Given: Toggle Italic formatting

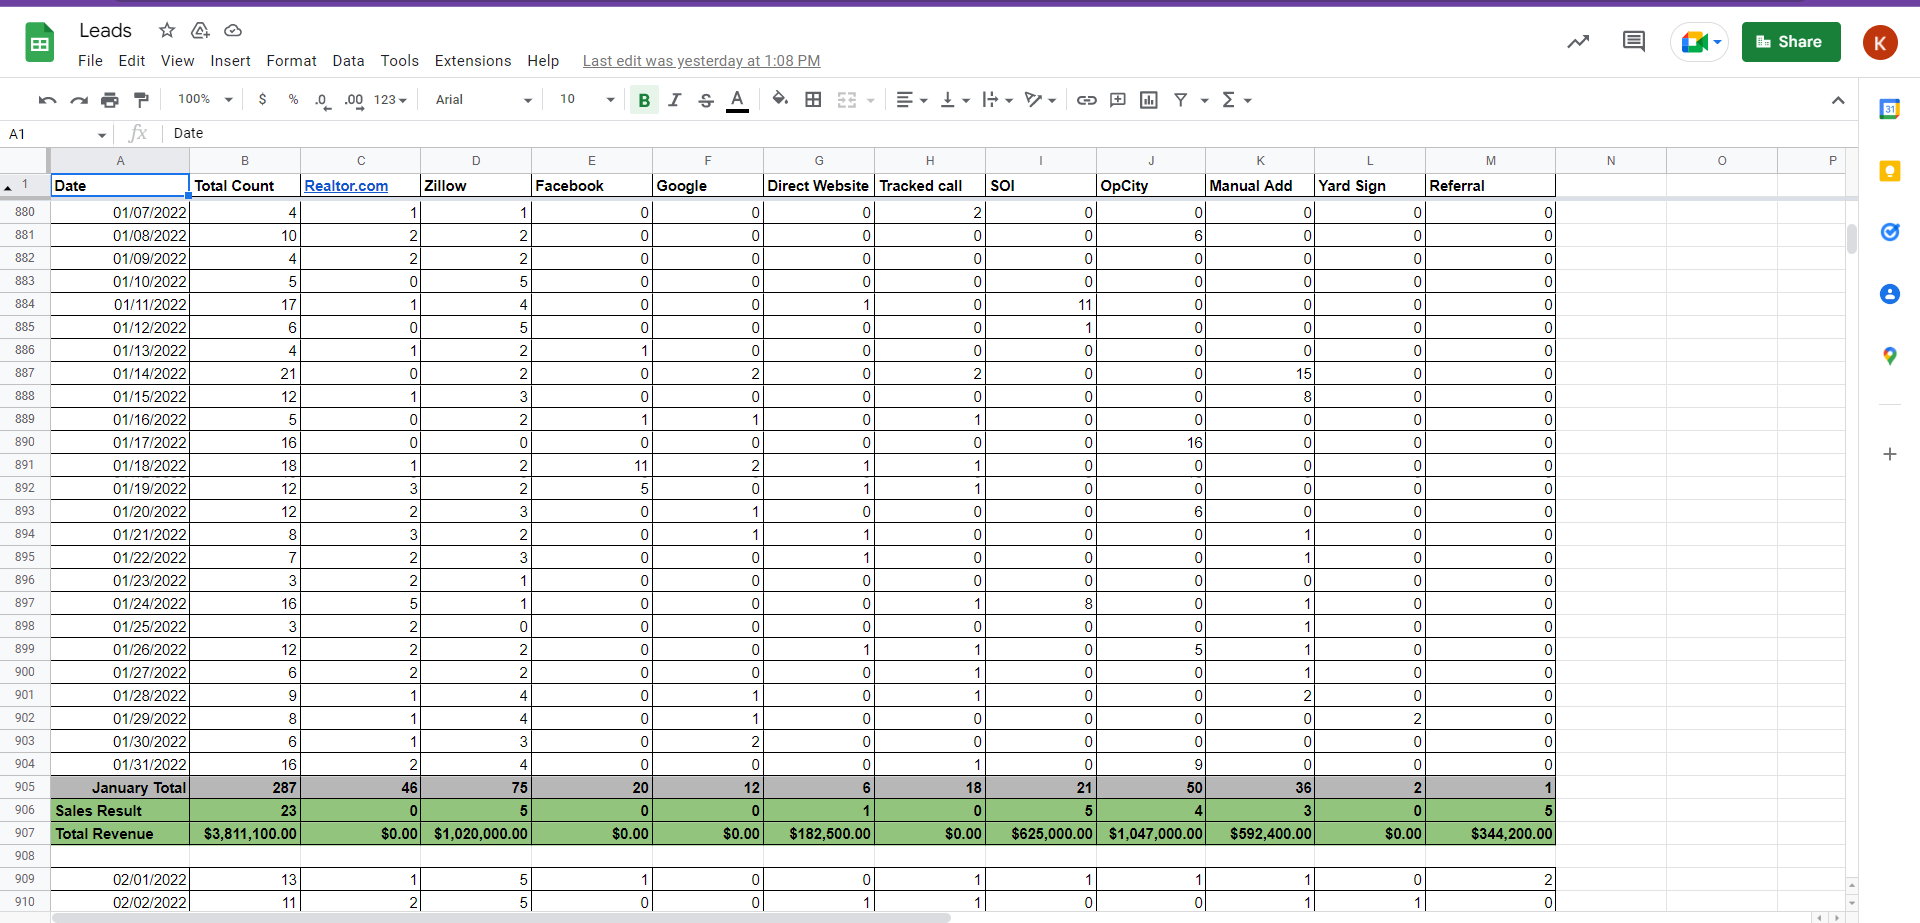Looking at the screenshot, I should pos(675,100).
